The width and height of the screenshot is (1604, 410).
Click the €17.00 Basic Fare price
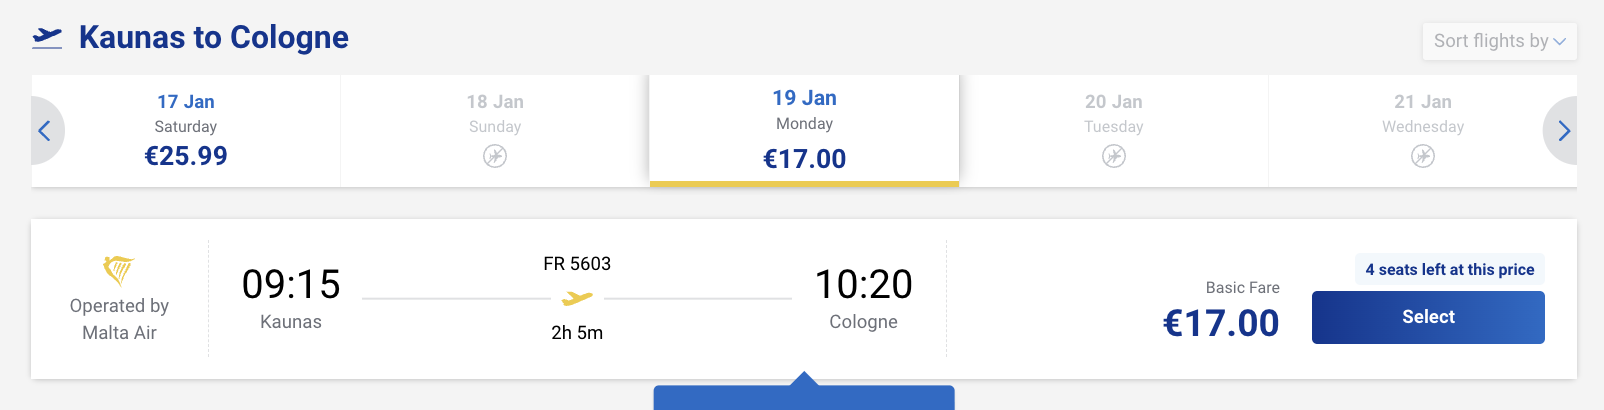tap(1221, 323)
